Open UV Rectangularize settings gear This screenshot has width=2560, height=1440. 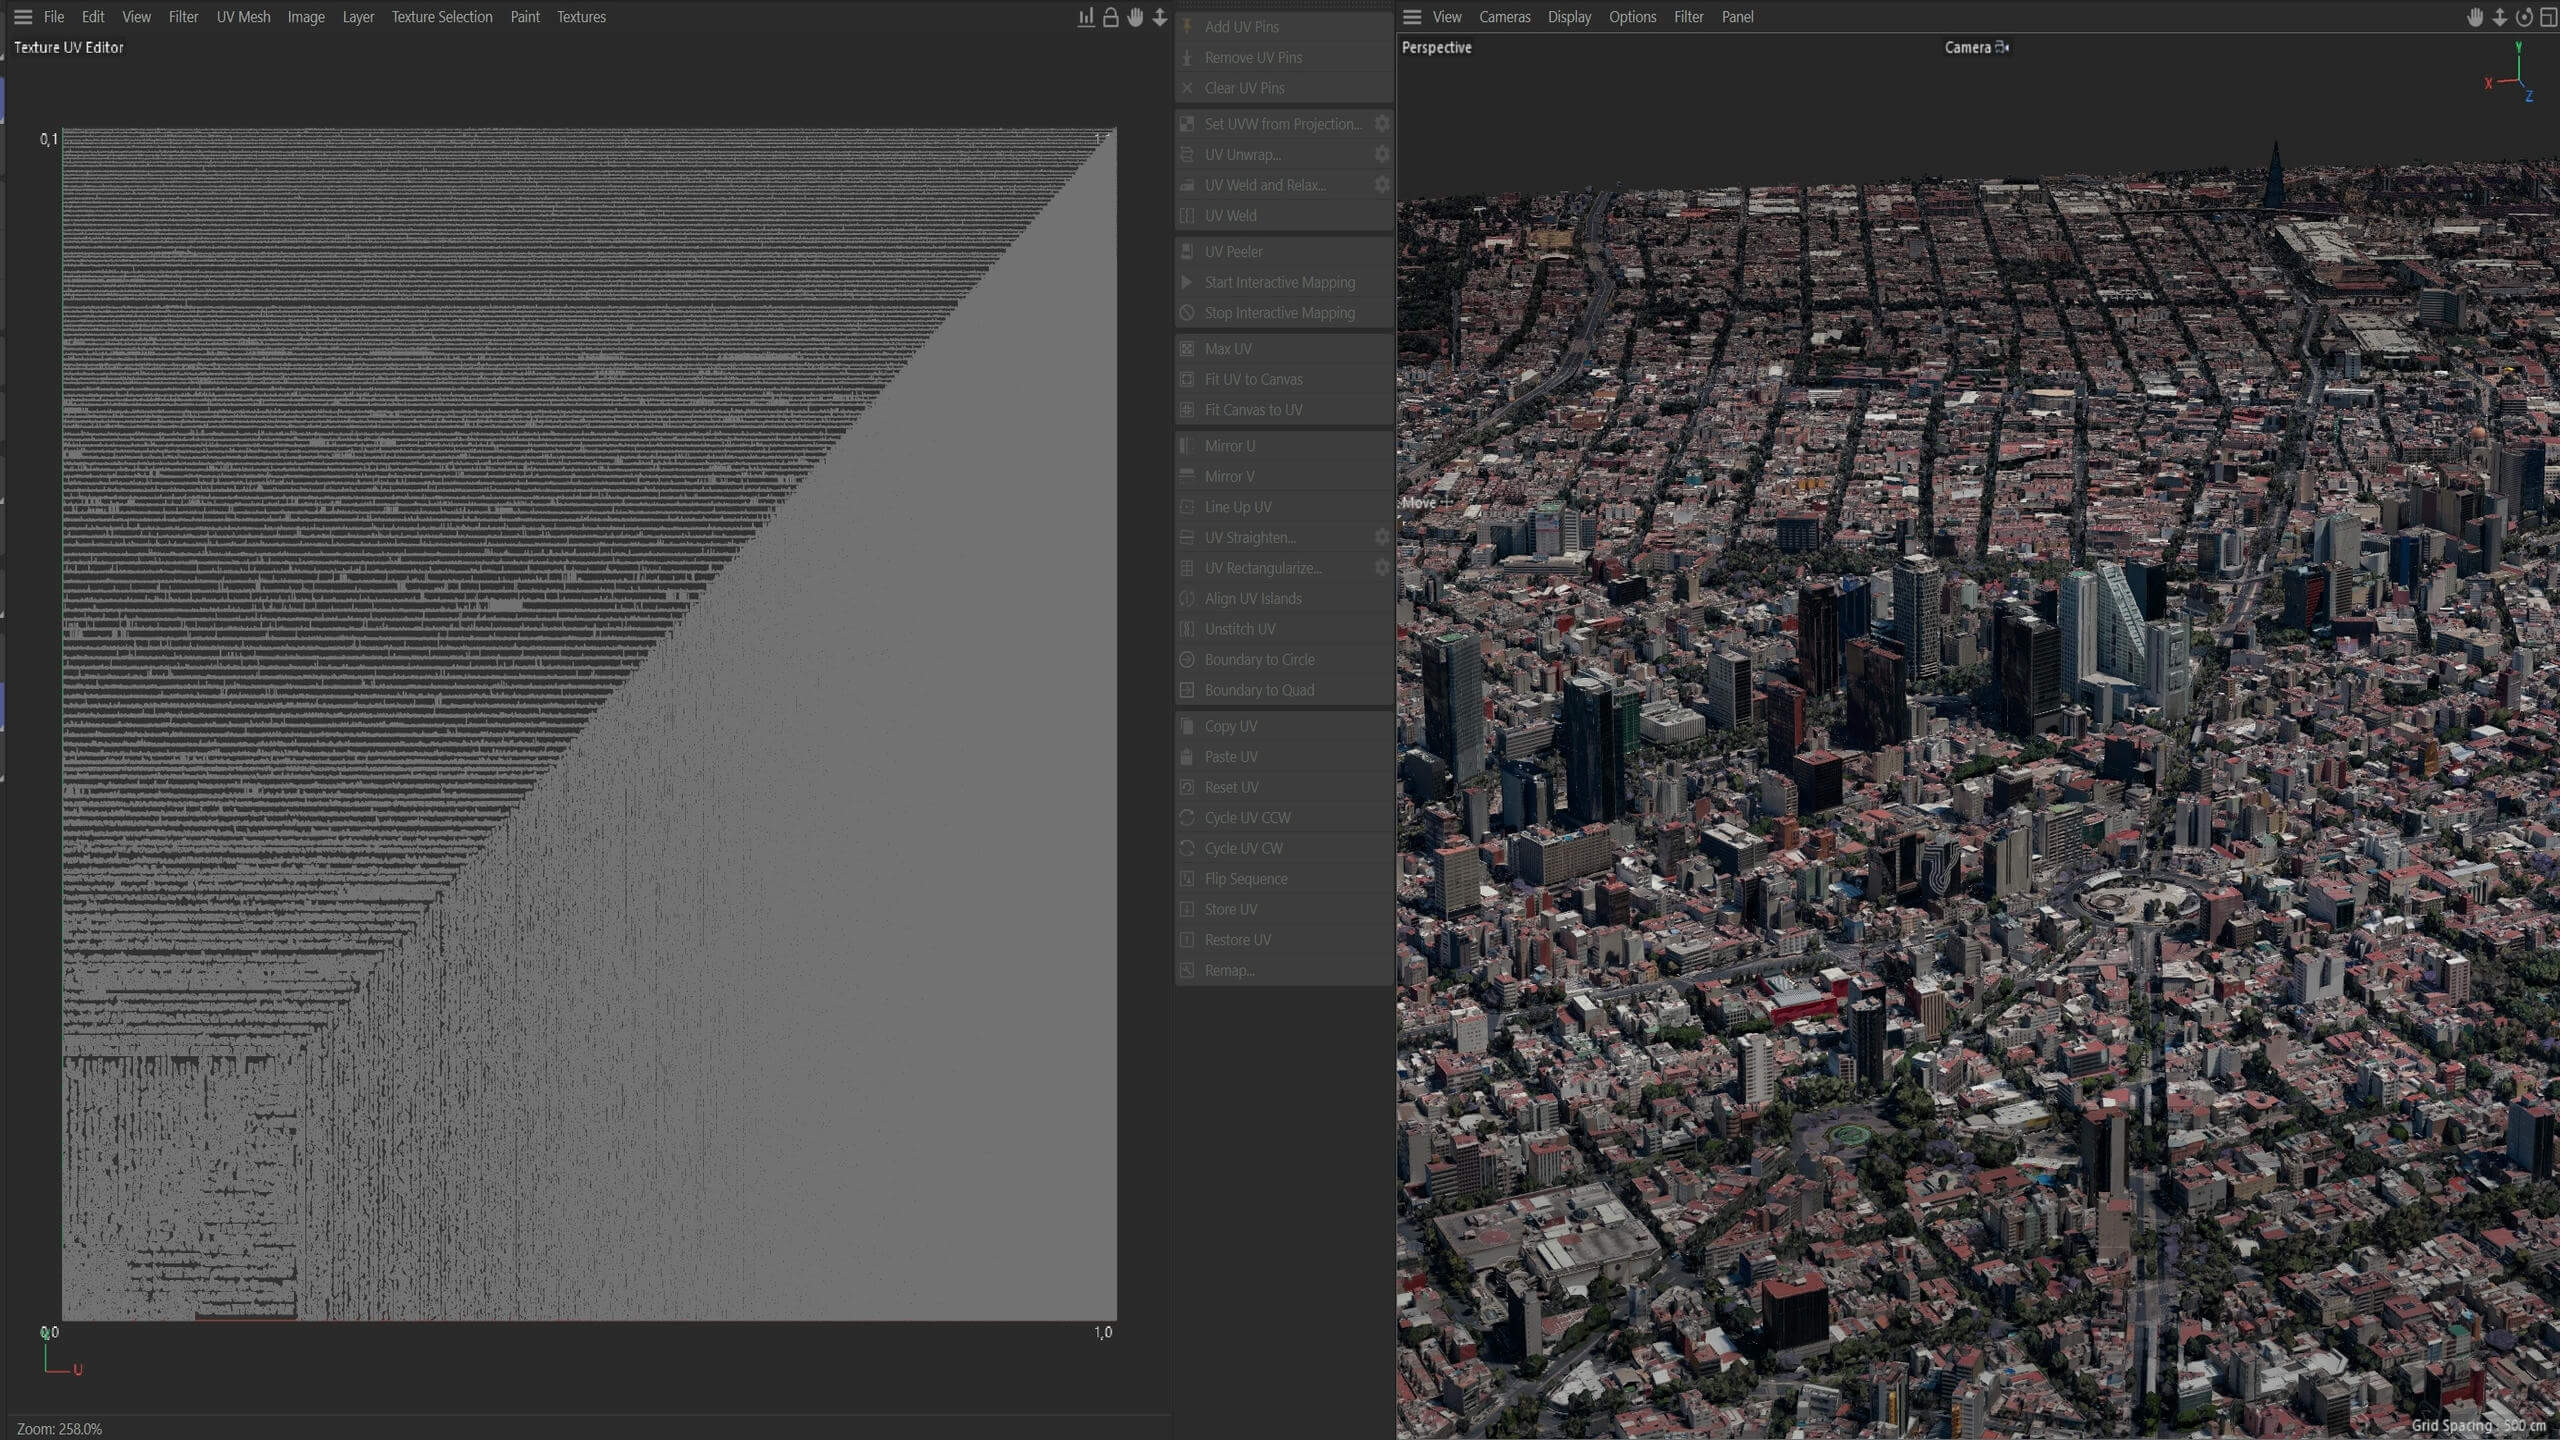[x=1382, y=568]
